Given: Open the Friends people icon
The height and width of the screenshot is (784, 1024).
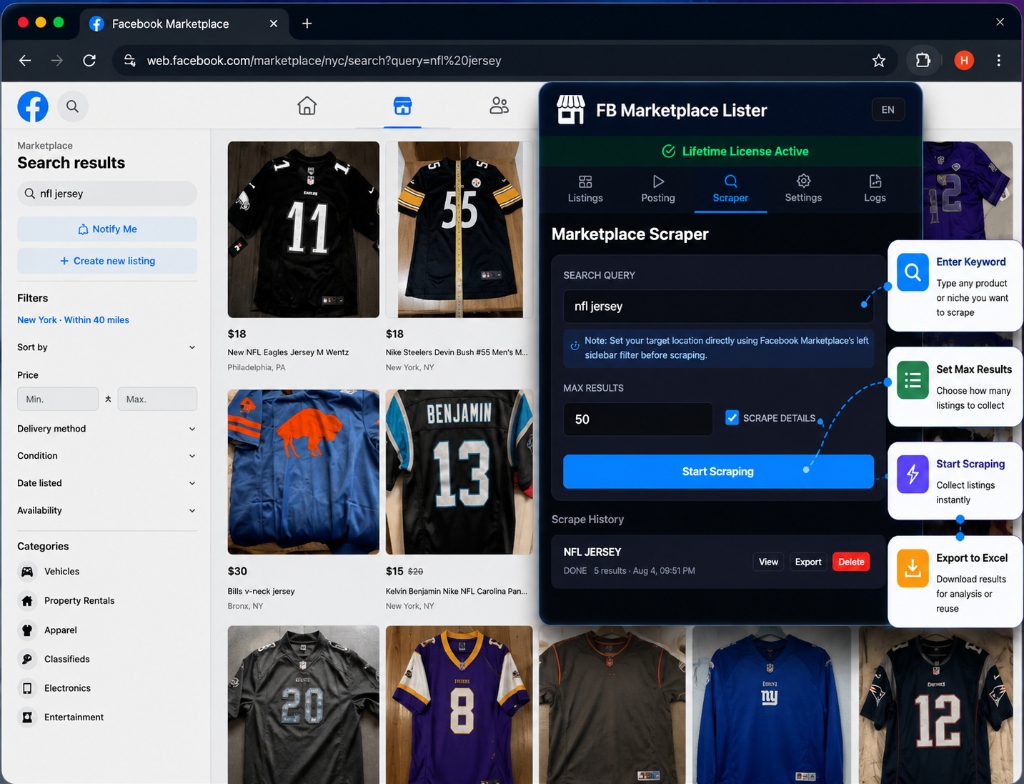Looking at the screenshot, I should (x=499, y=105).
